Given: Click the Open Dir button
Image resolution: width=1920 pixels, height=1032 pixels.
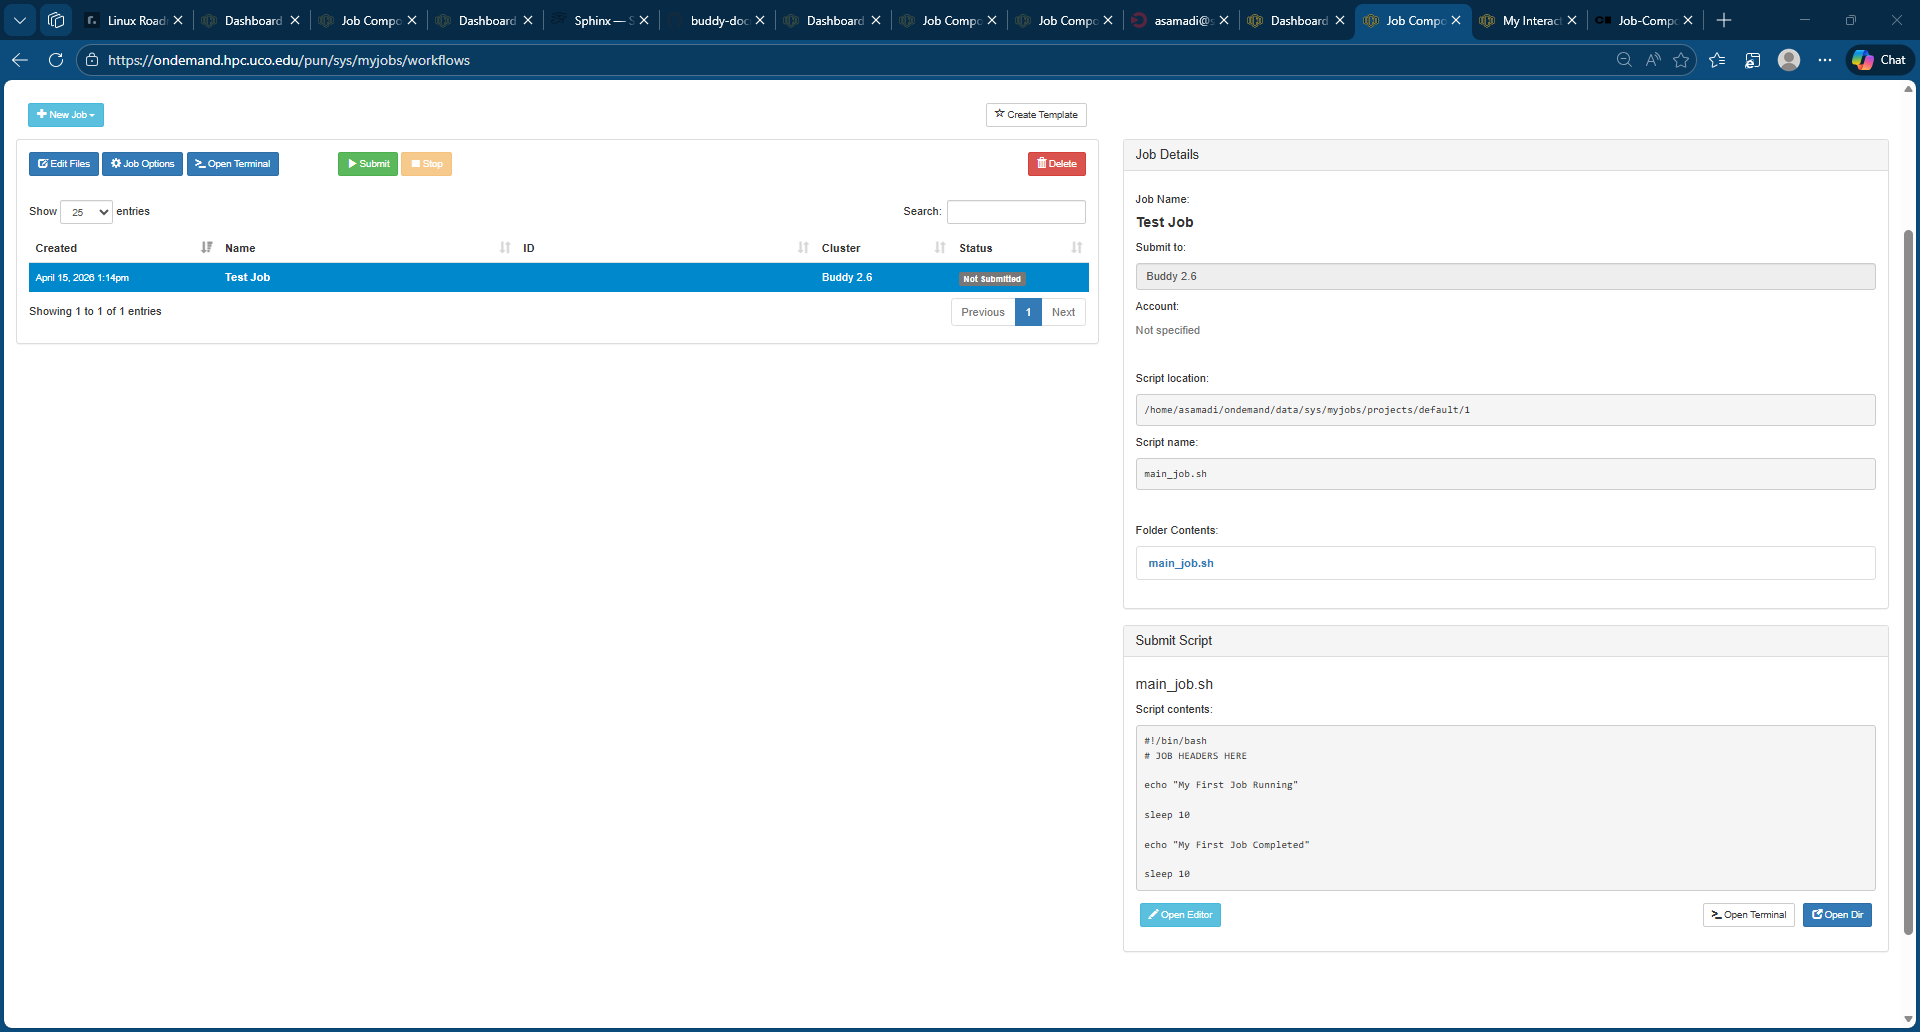Looking at the screenshot, I should click(1837, 915).
